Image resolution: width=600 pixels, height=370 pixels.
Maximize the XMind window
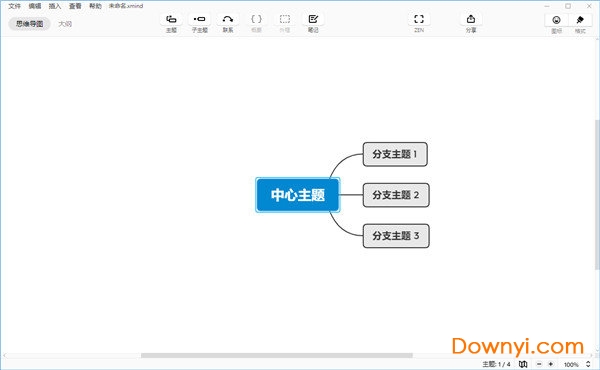tap(568, 6)
